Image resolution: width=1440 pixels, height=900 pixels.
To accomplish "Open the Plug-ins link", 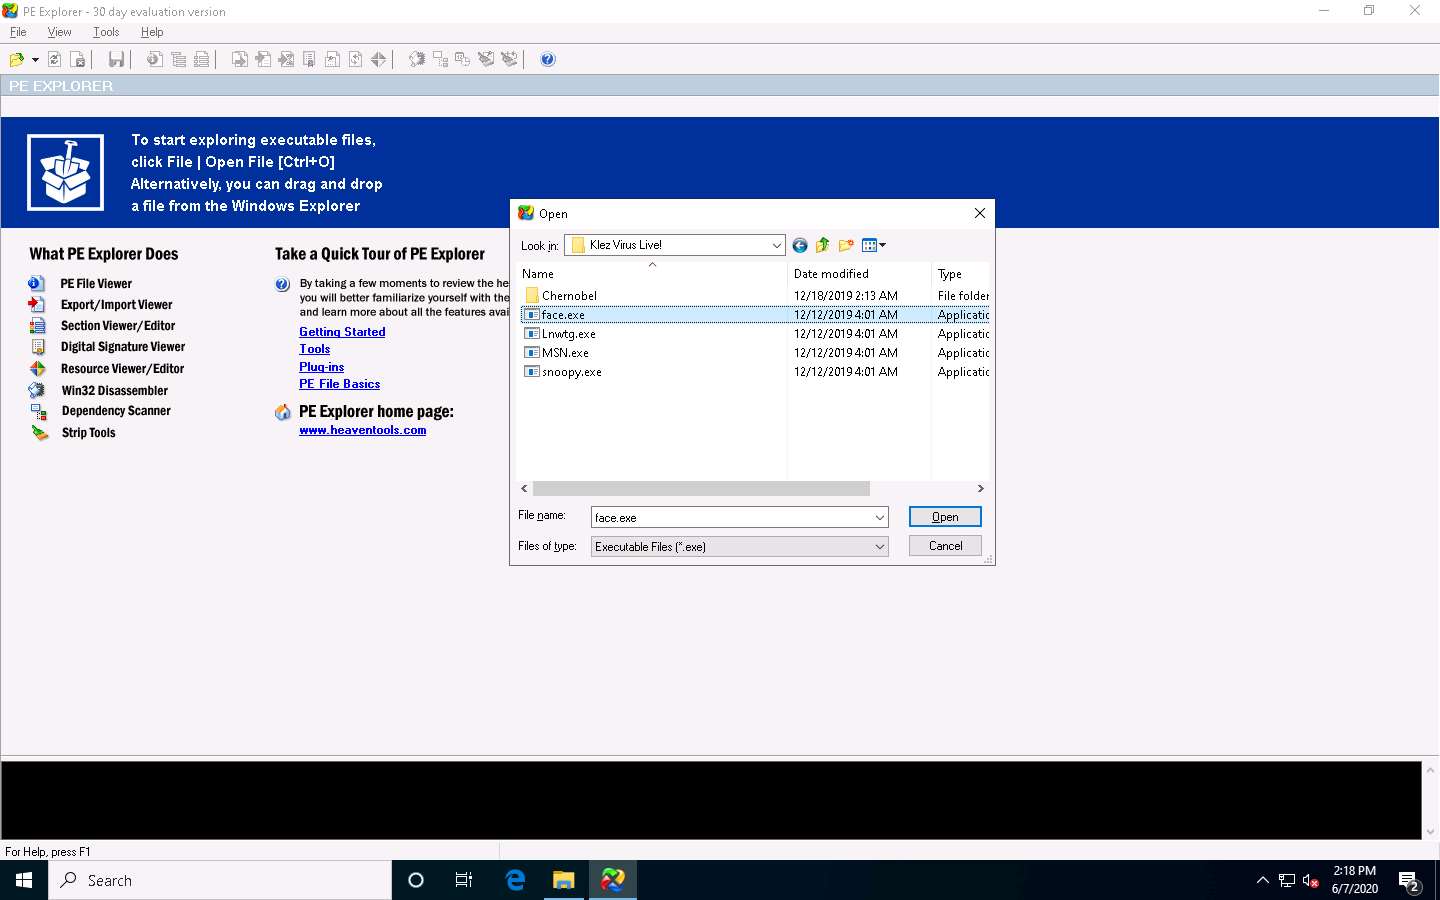I will (x=321, y=367).
